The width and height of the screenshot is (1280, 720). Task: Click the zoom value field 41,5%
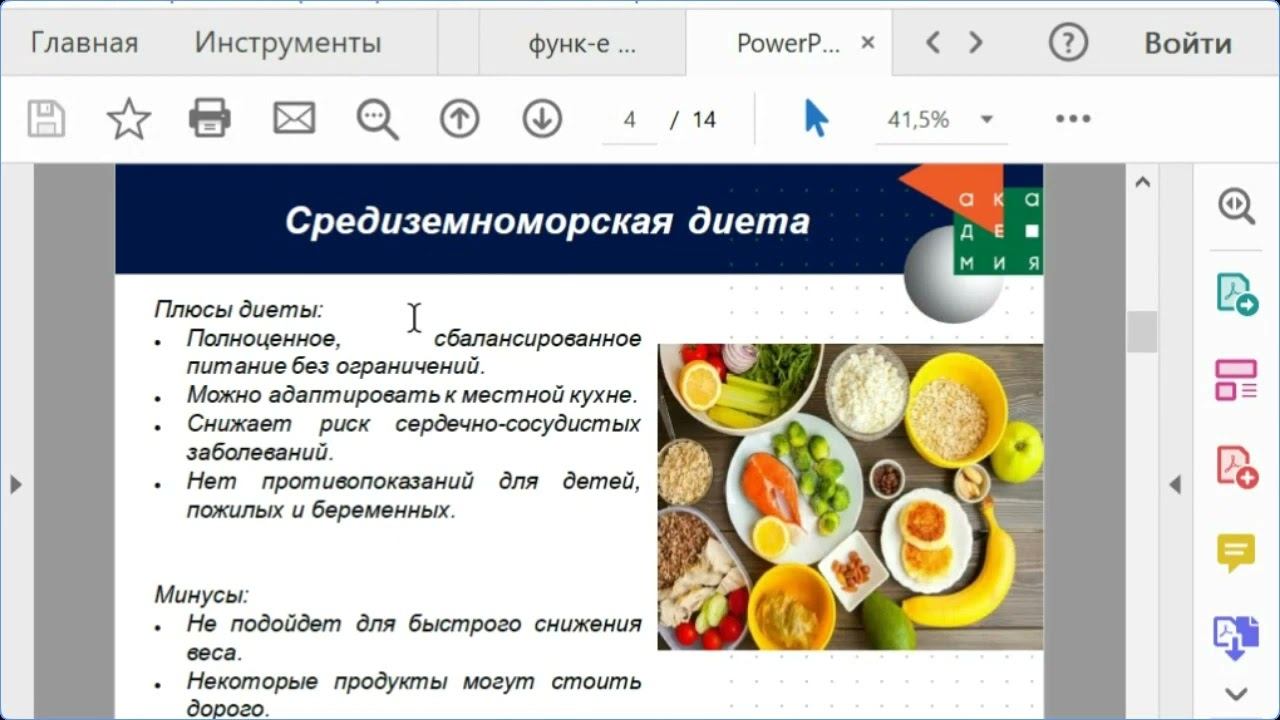918,120
